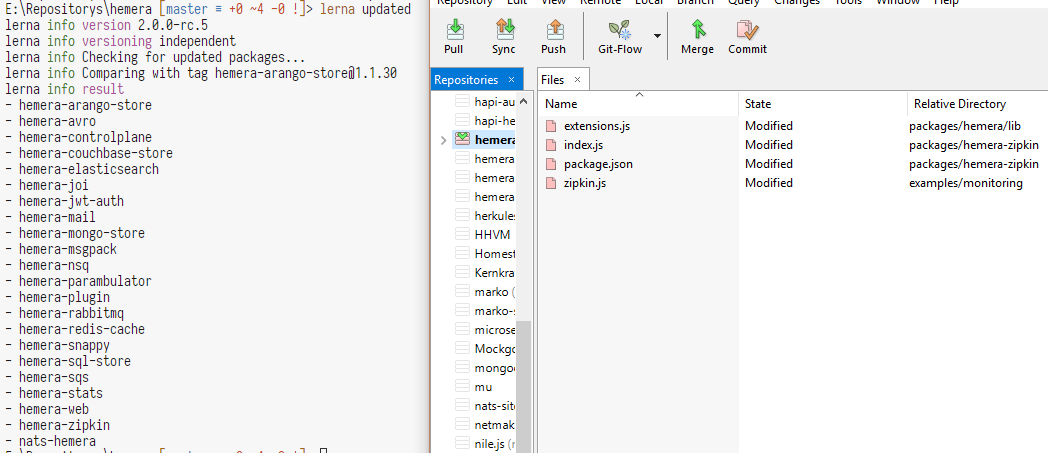1048x453 pixels.
Task: Click the up arrow of the Repositories scrollbar
Action: tap(523, 102)
